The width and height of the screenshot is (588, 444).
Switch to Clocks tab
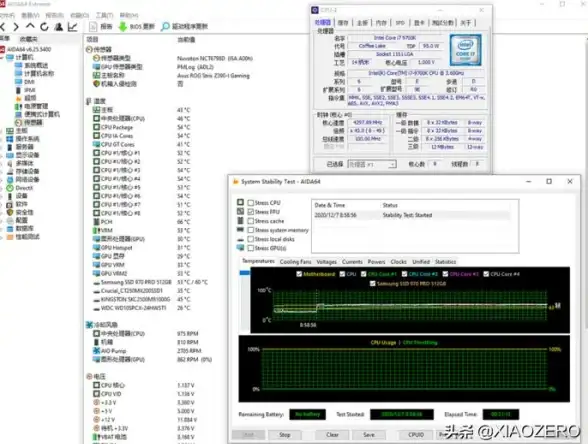[x=399, y=262]
